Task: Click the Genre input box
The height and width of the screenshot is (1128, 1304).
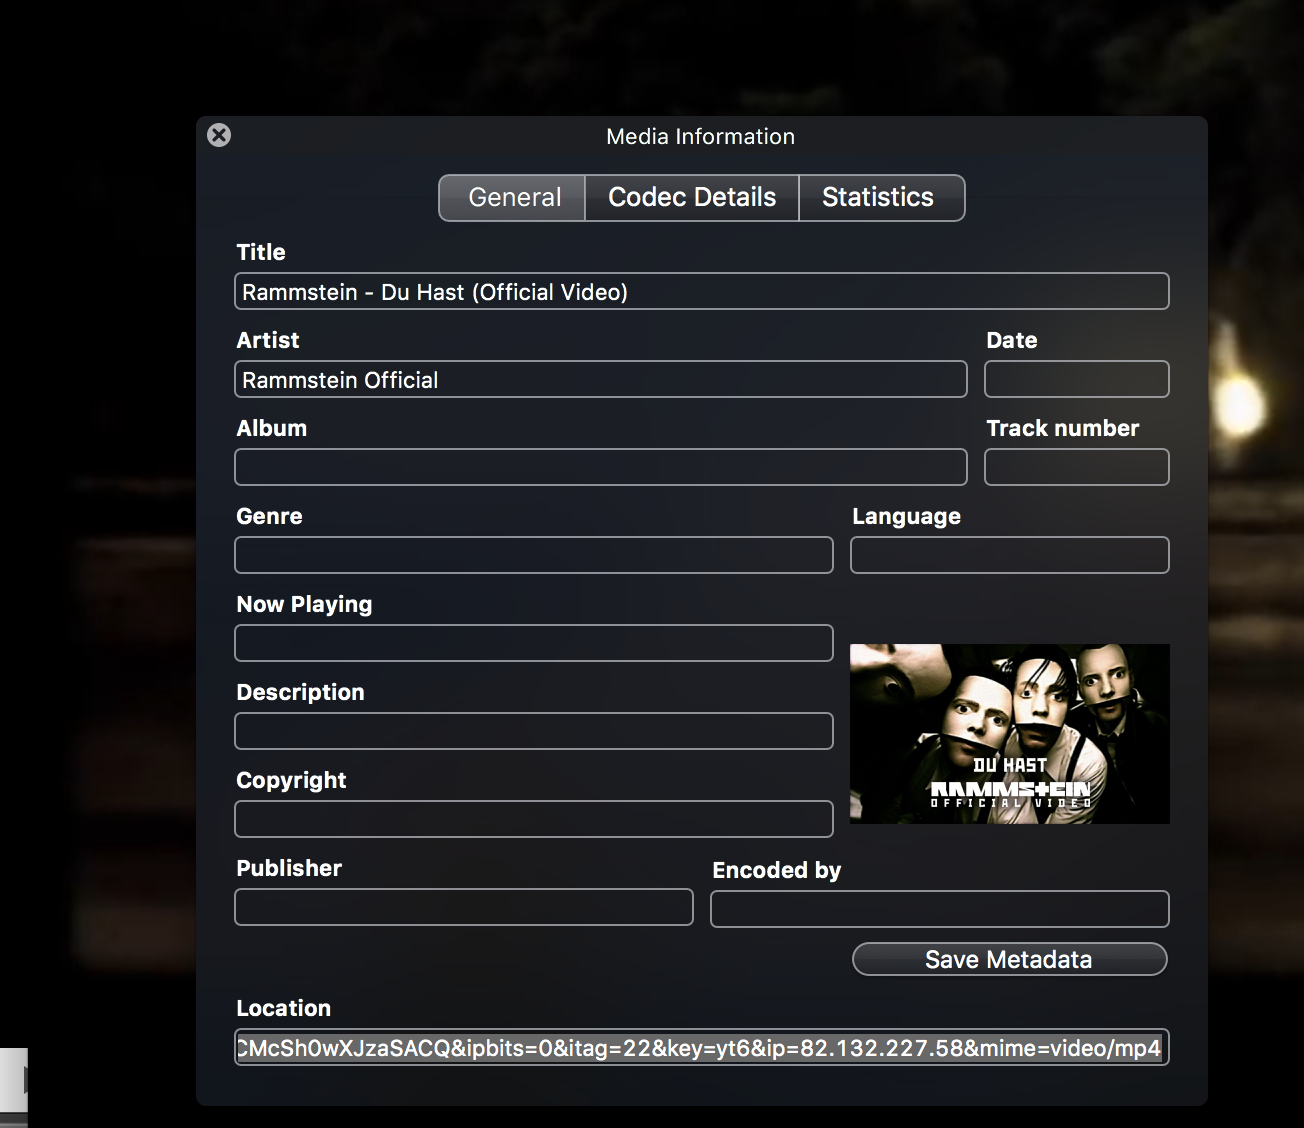Action: 533,556
